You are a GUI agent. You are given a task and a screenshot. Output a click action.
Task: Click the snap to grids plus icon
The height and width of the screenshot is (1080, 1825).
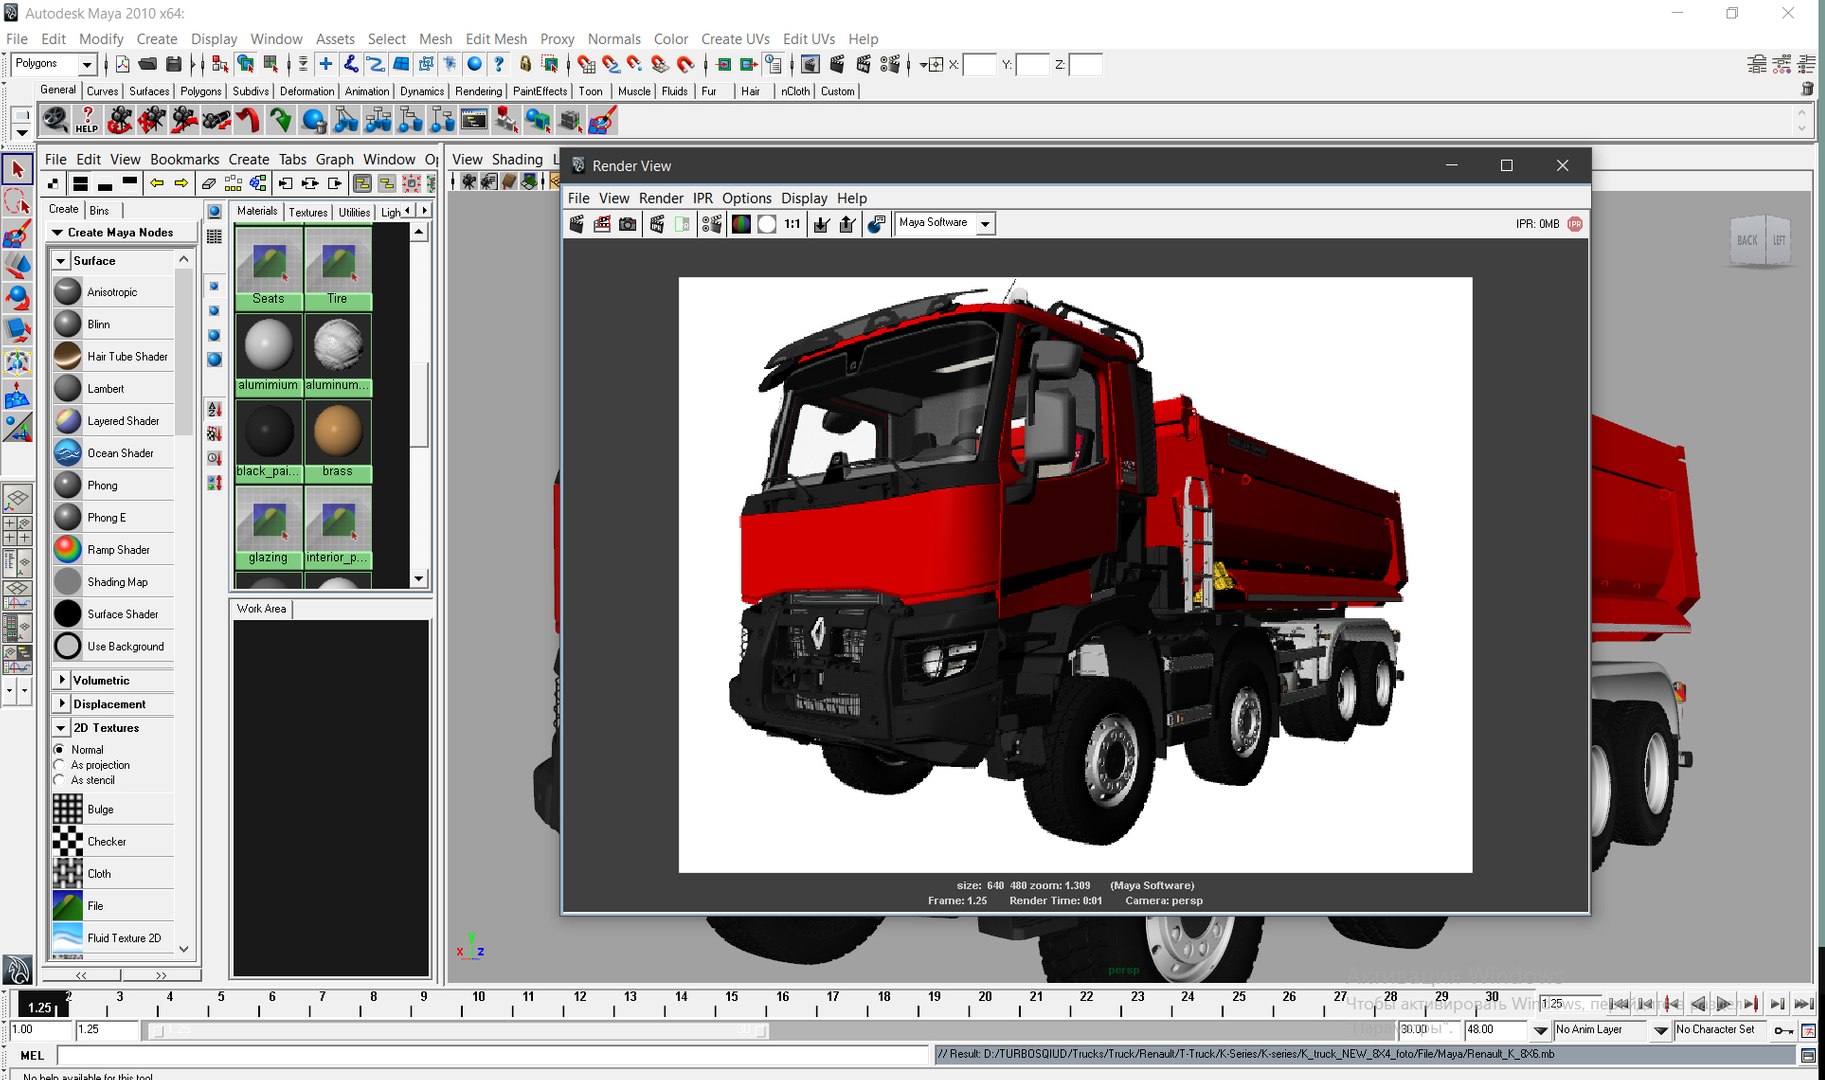coord(325,64)
